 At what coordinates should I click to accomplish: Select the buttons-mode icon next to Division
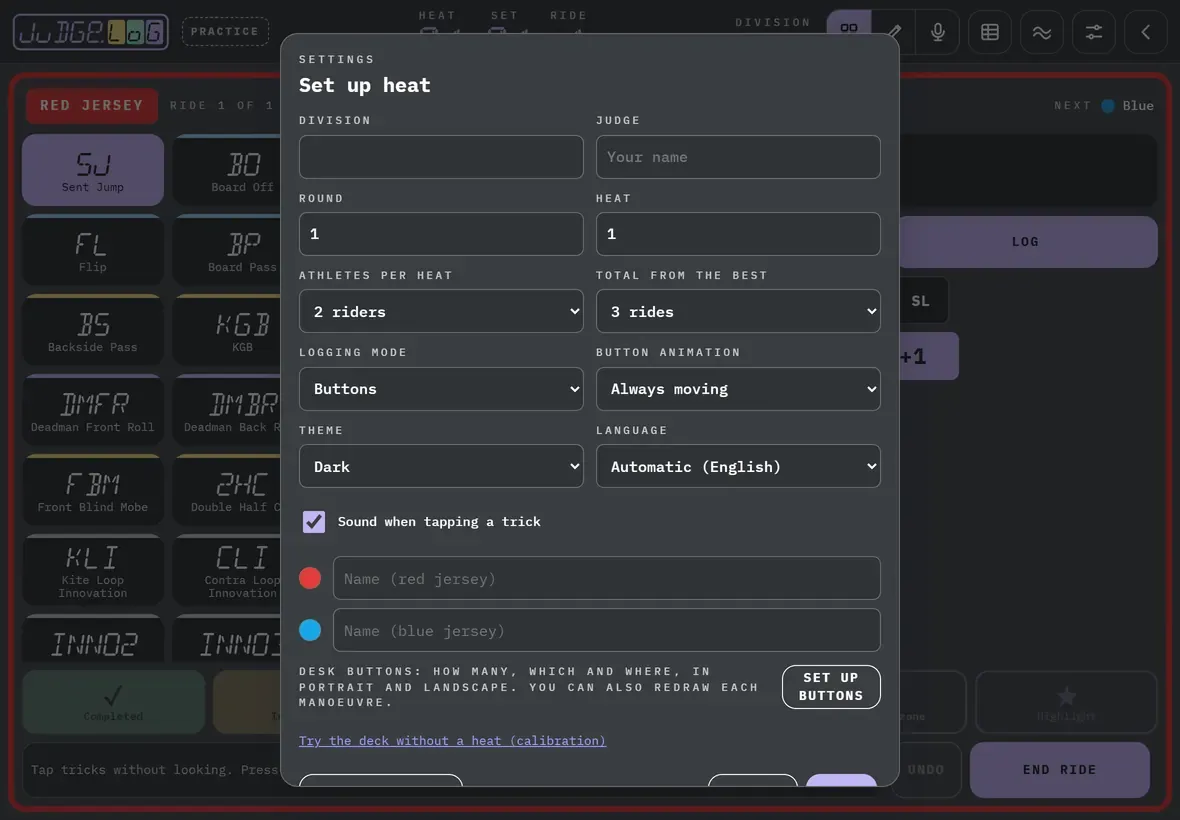[x=849, y=29]
